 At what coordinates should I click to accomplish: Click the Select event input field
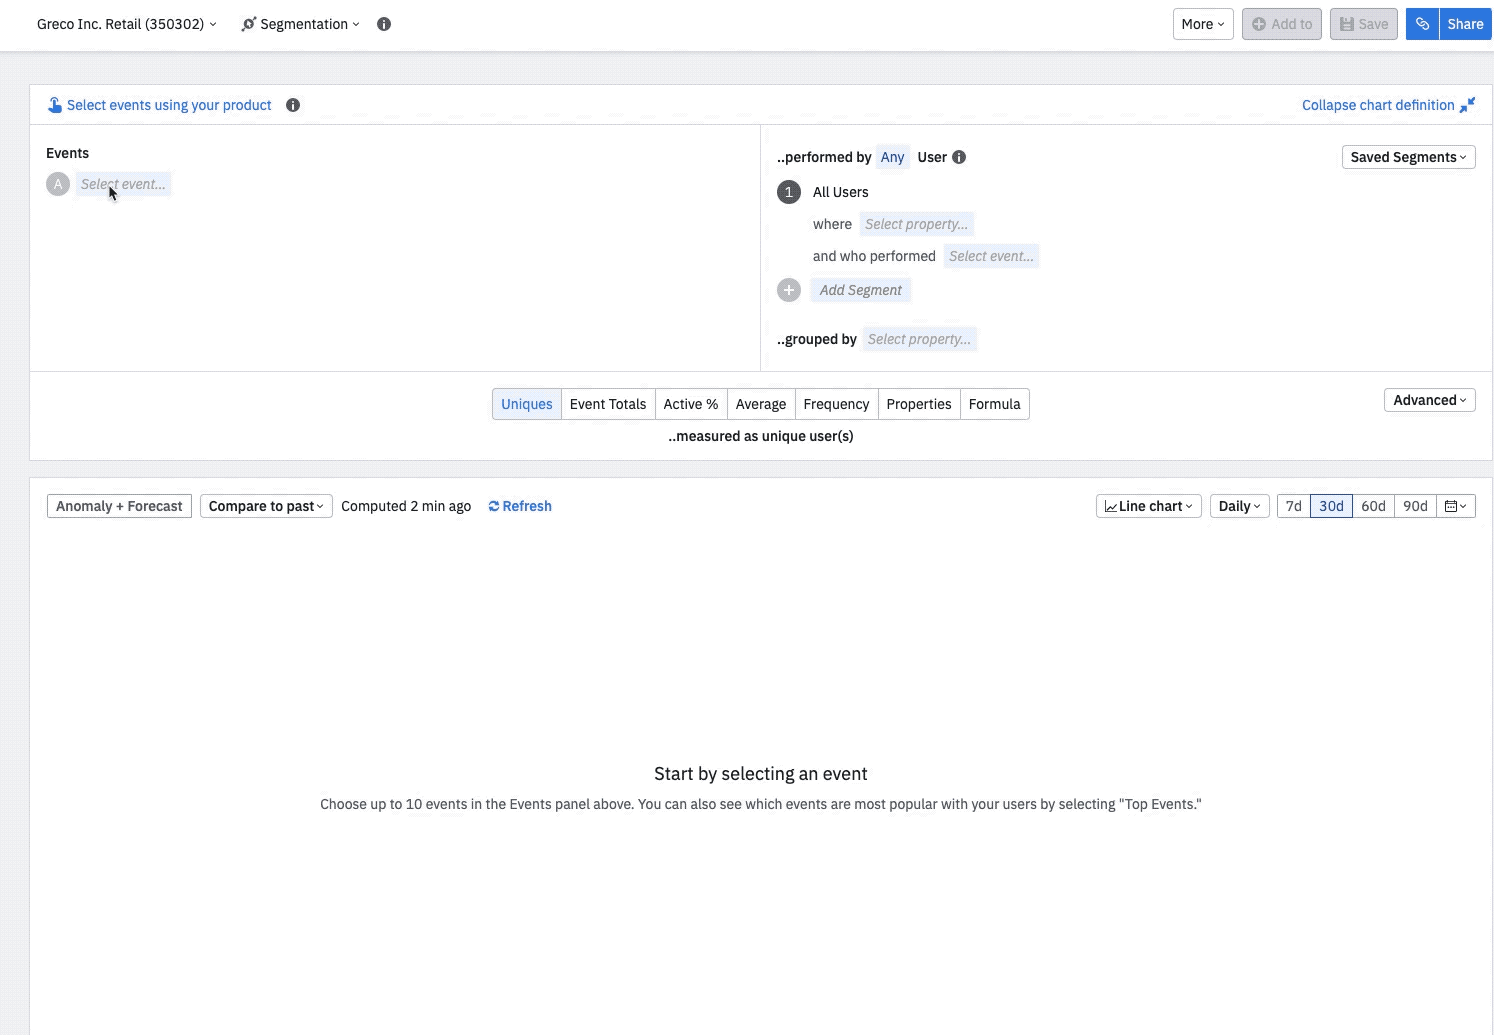click(x=123, y=184)
